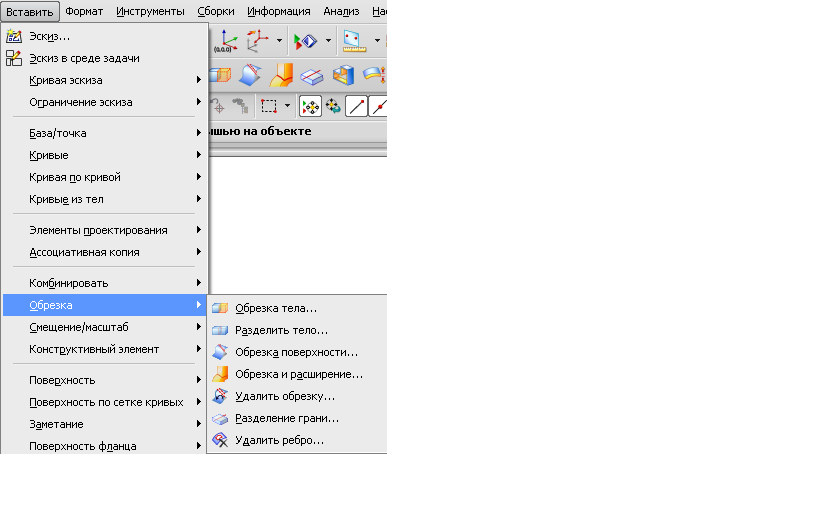
Task: Select the highlighted Обрезка menu item
Action: (104, 305)
